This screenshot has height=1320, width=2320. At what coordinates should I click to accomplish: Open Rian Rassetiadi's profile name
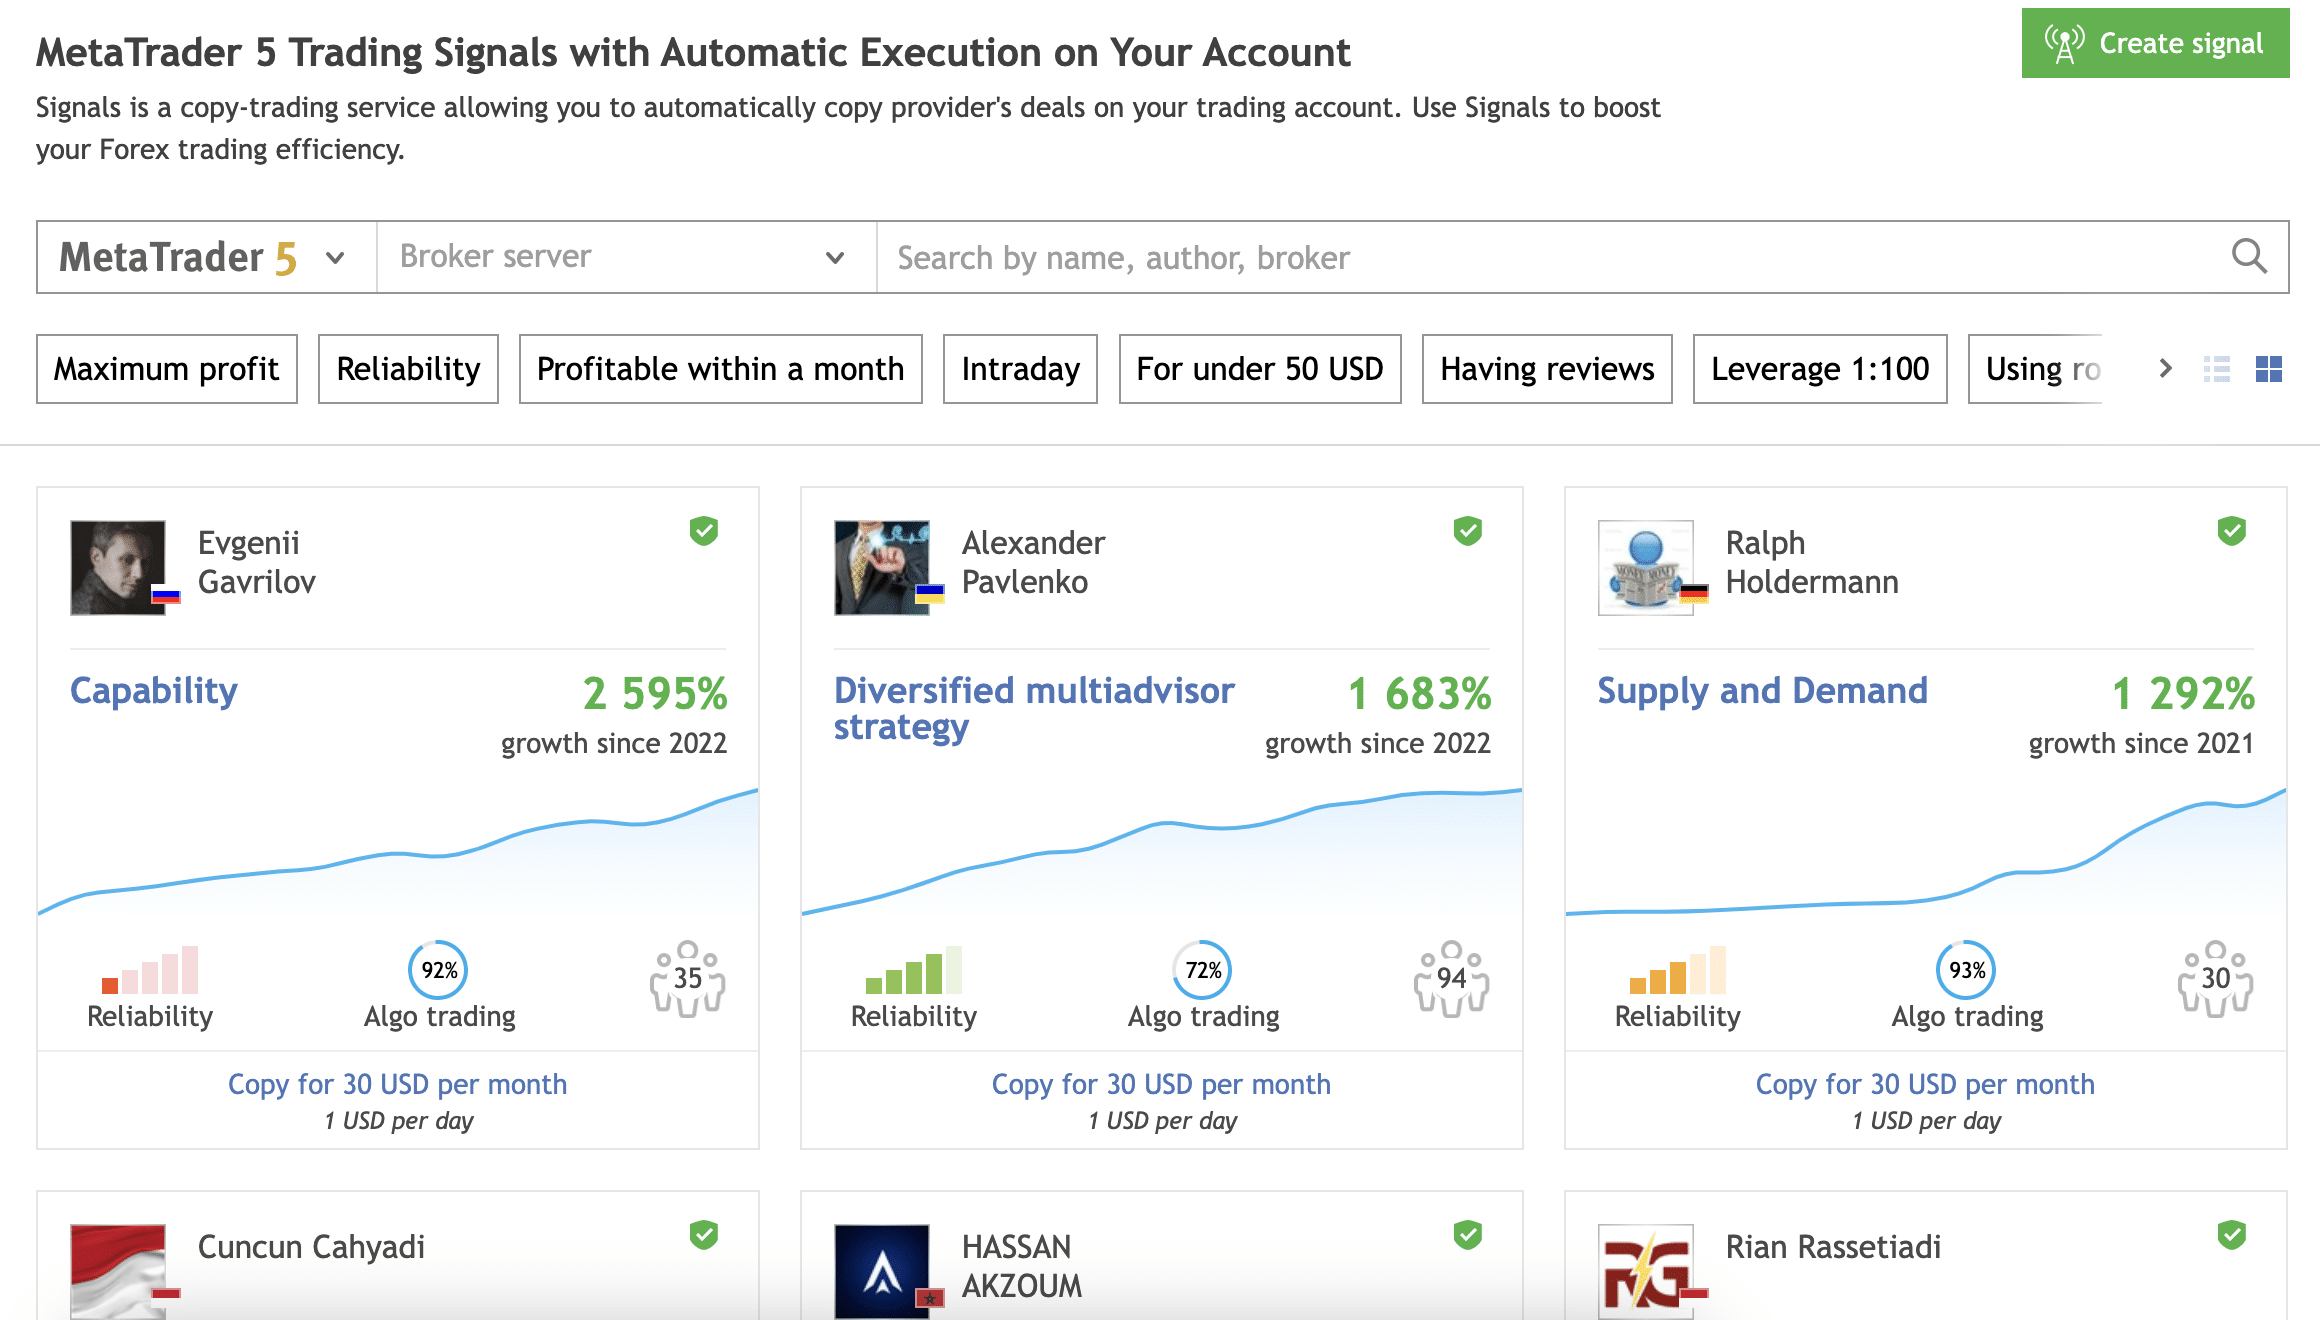point(1833,1247)
